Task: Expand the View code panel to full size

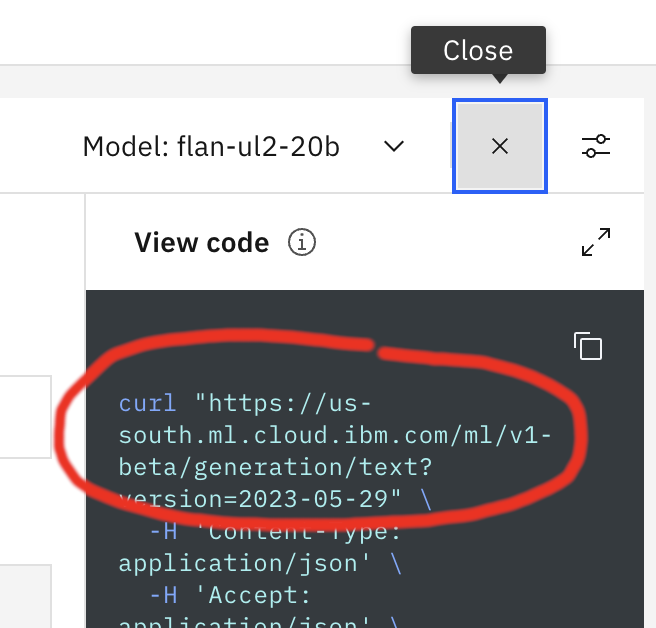Action: coord(596,242)
